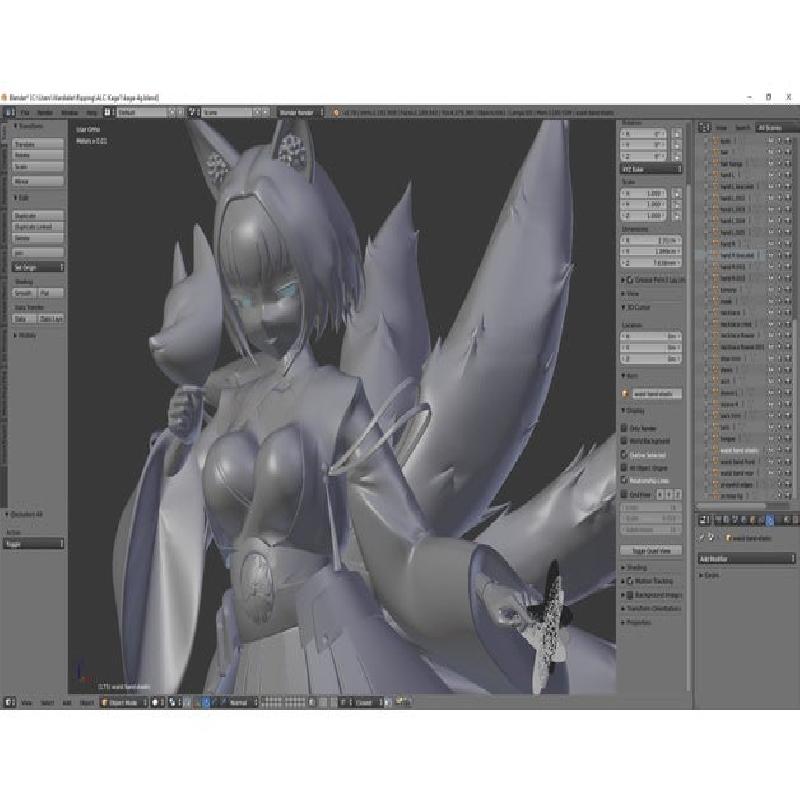Lock the Rotation Y value
Image resolution: width=800 pixels, height=800 pixels.
pos(677,145)
